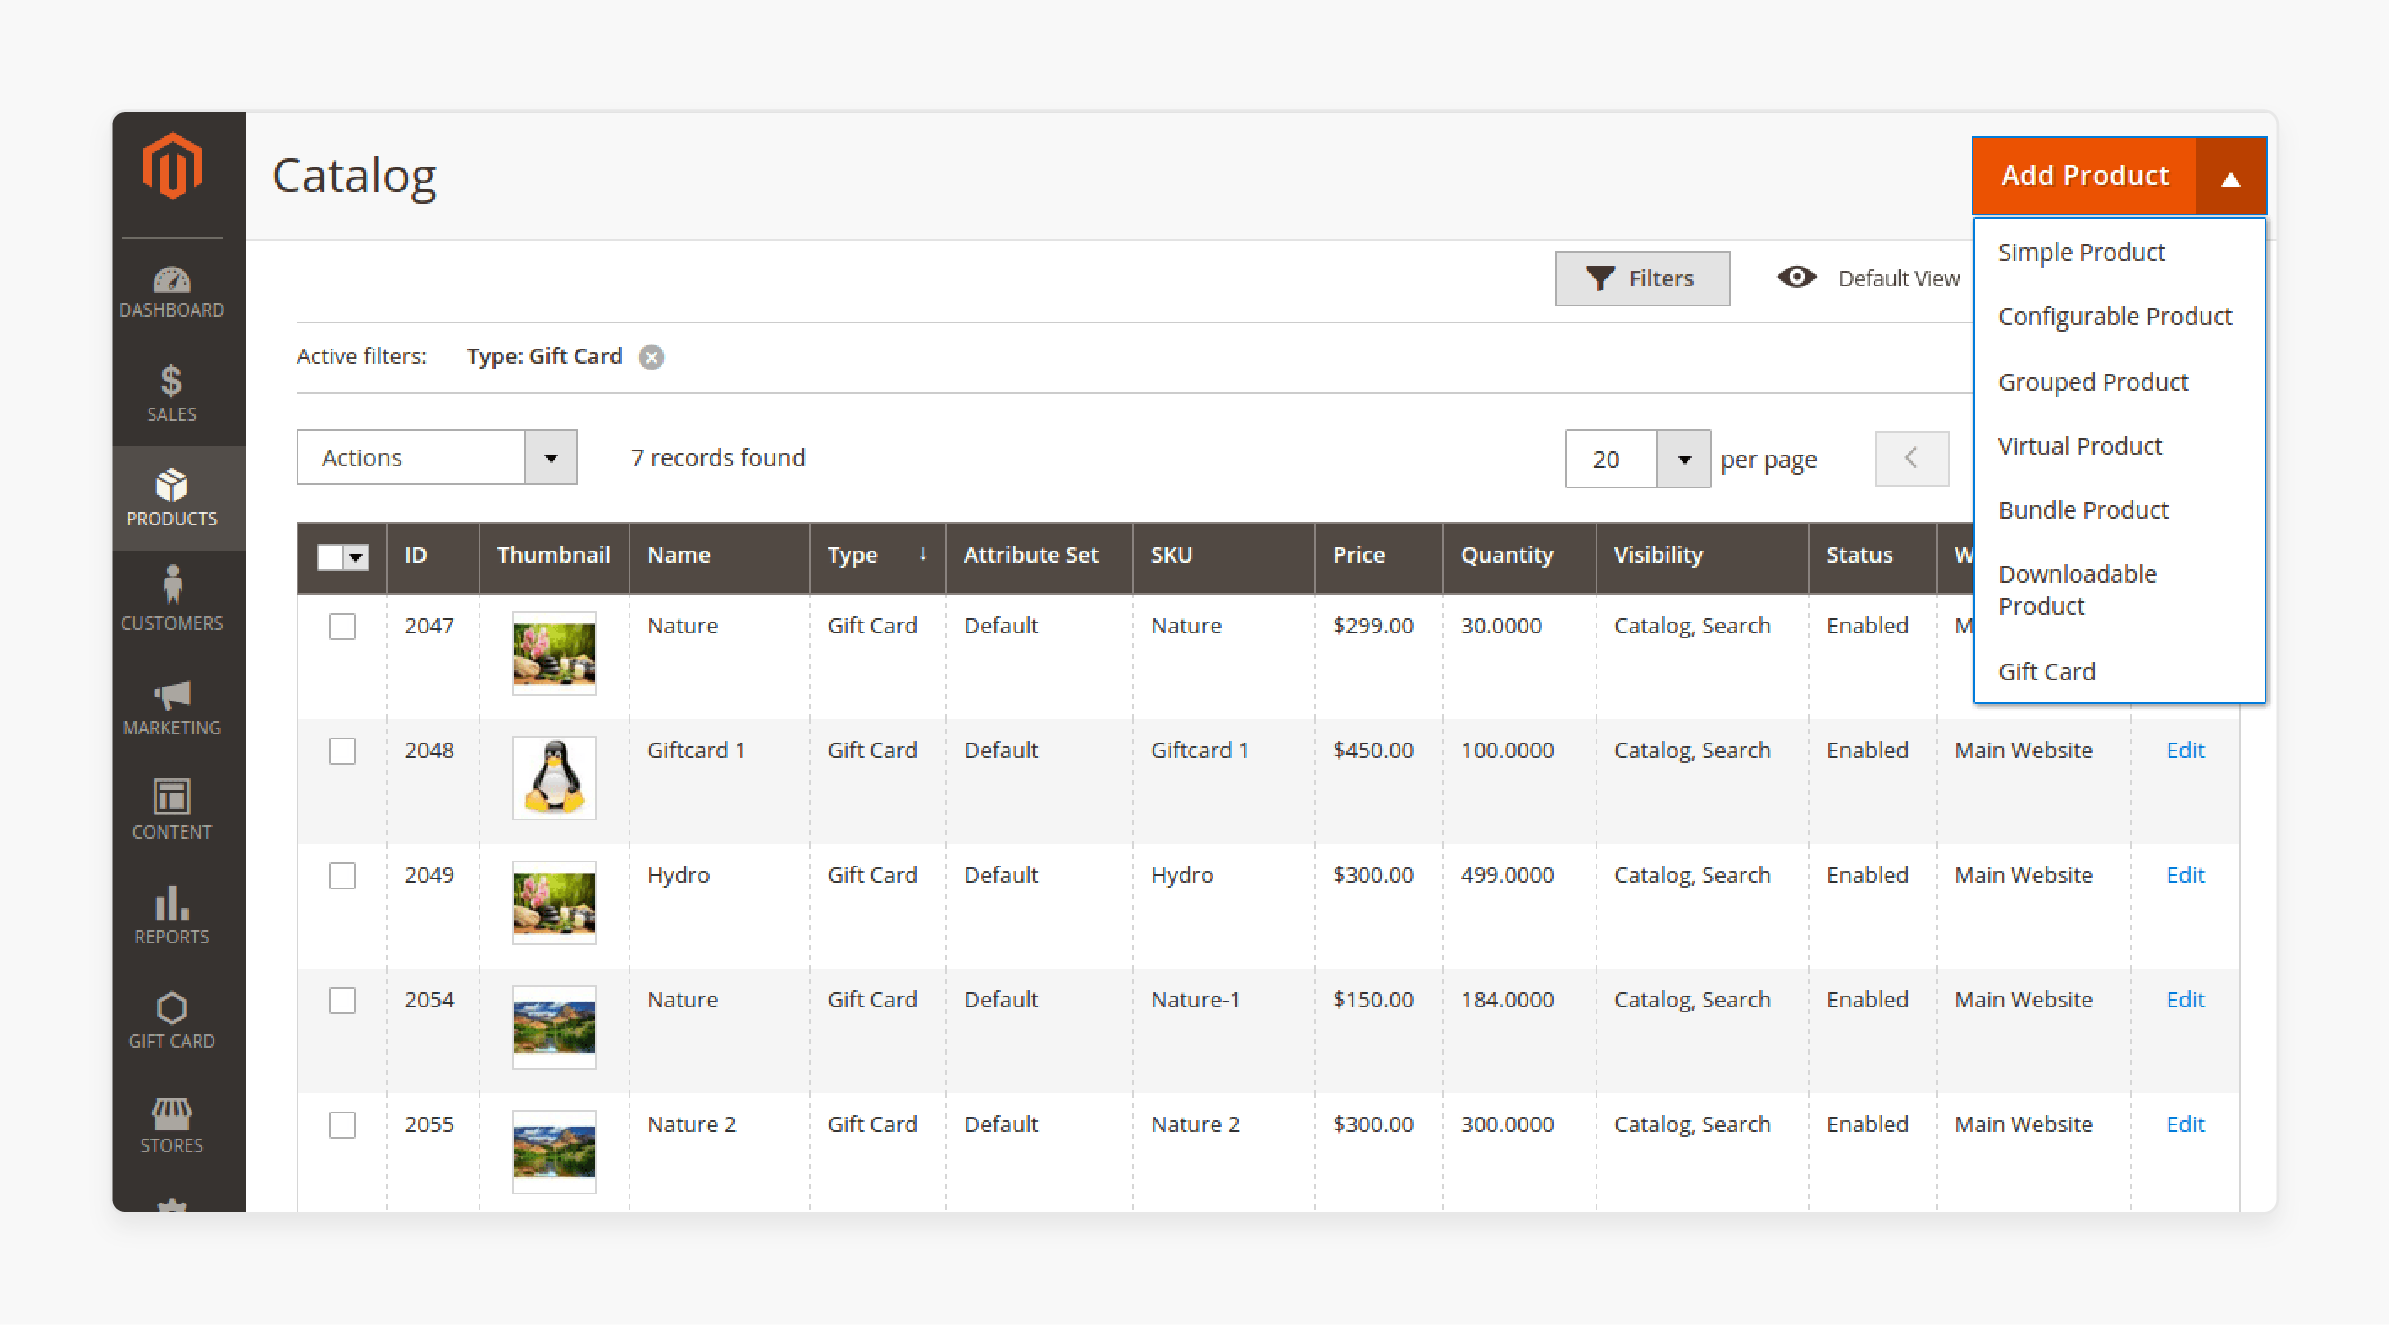The image size is (2389, 1325).
Task: Check the box for product 2054
Action: 343,1000
